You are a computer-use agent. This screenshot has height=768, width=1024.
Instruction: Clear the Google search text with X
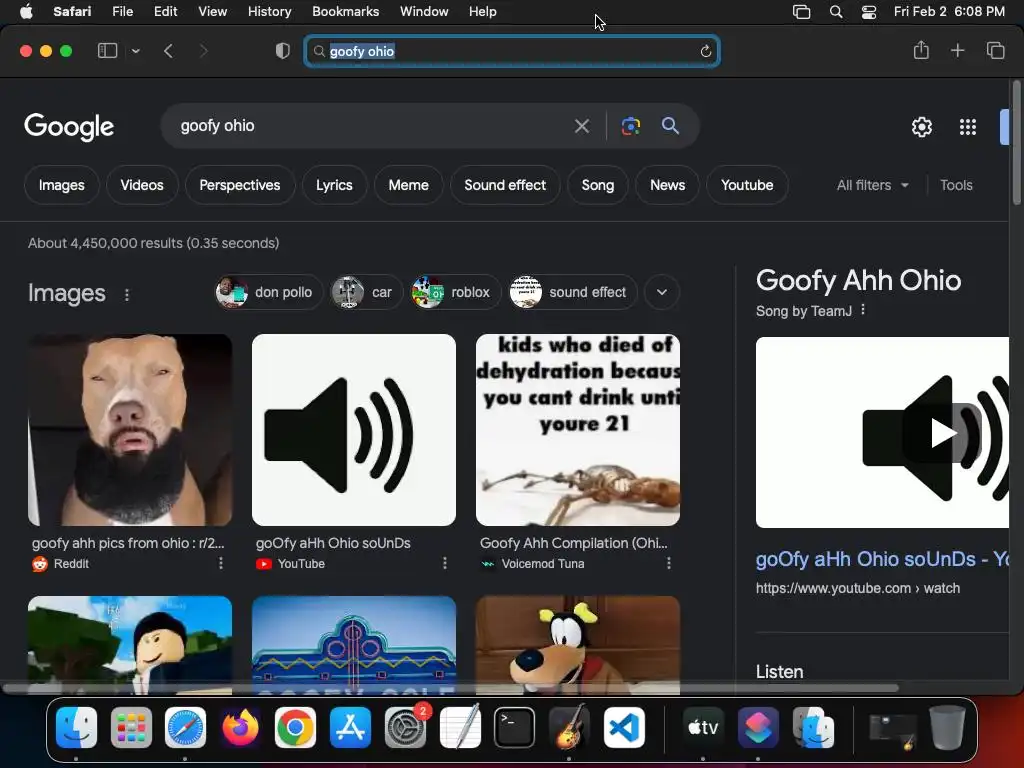[x=581, y=126]
